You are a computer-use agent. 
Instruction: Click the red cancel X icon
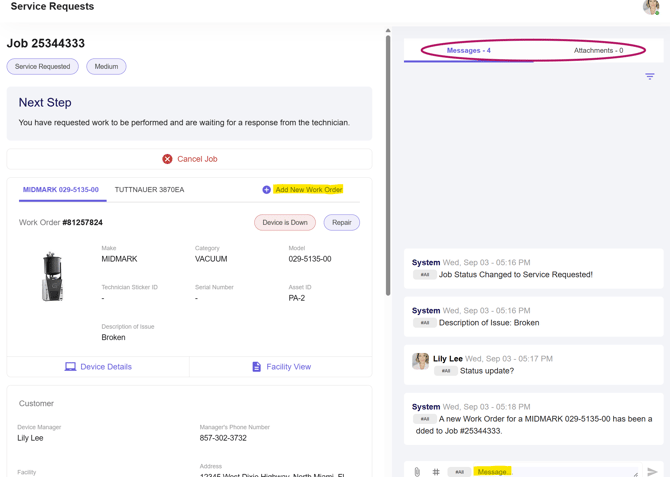point(167,159)
